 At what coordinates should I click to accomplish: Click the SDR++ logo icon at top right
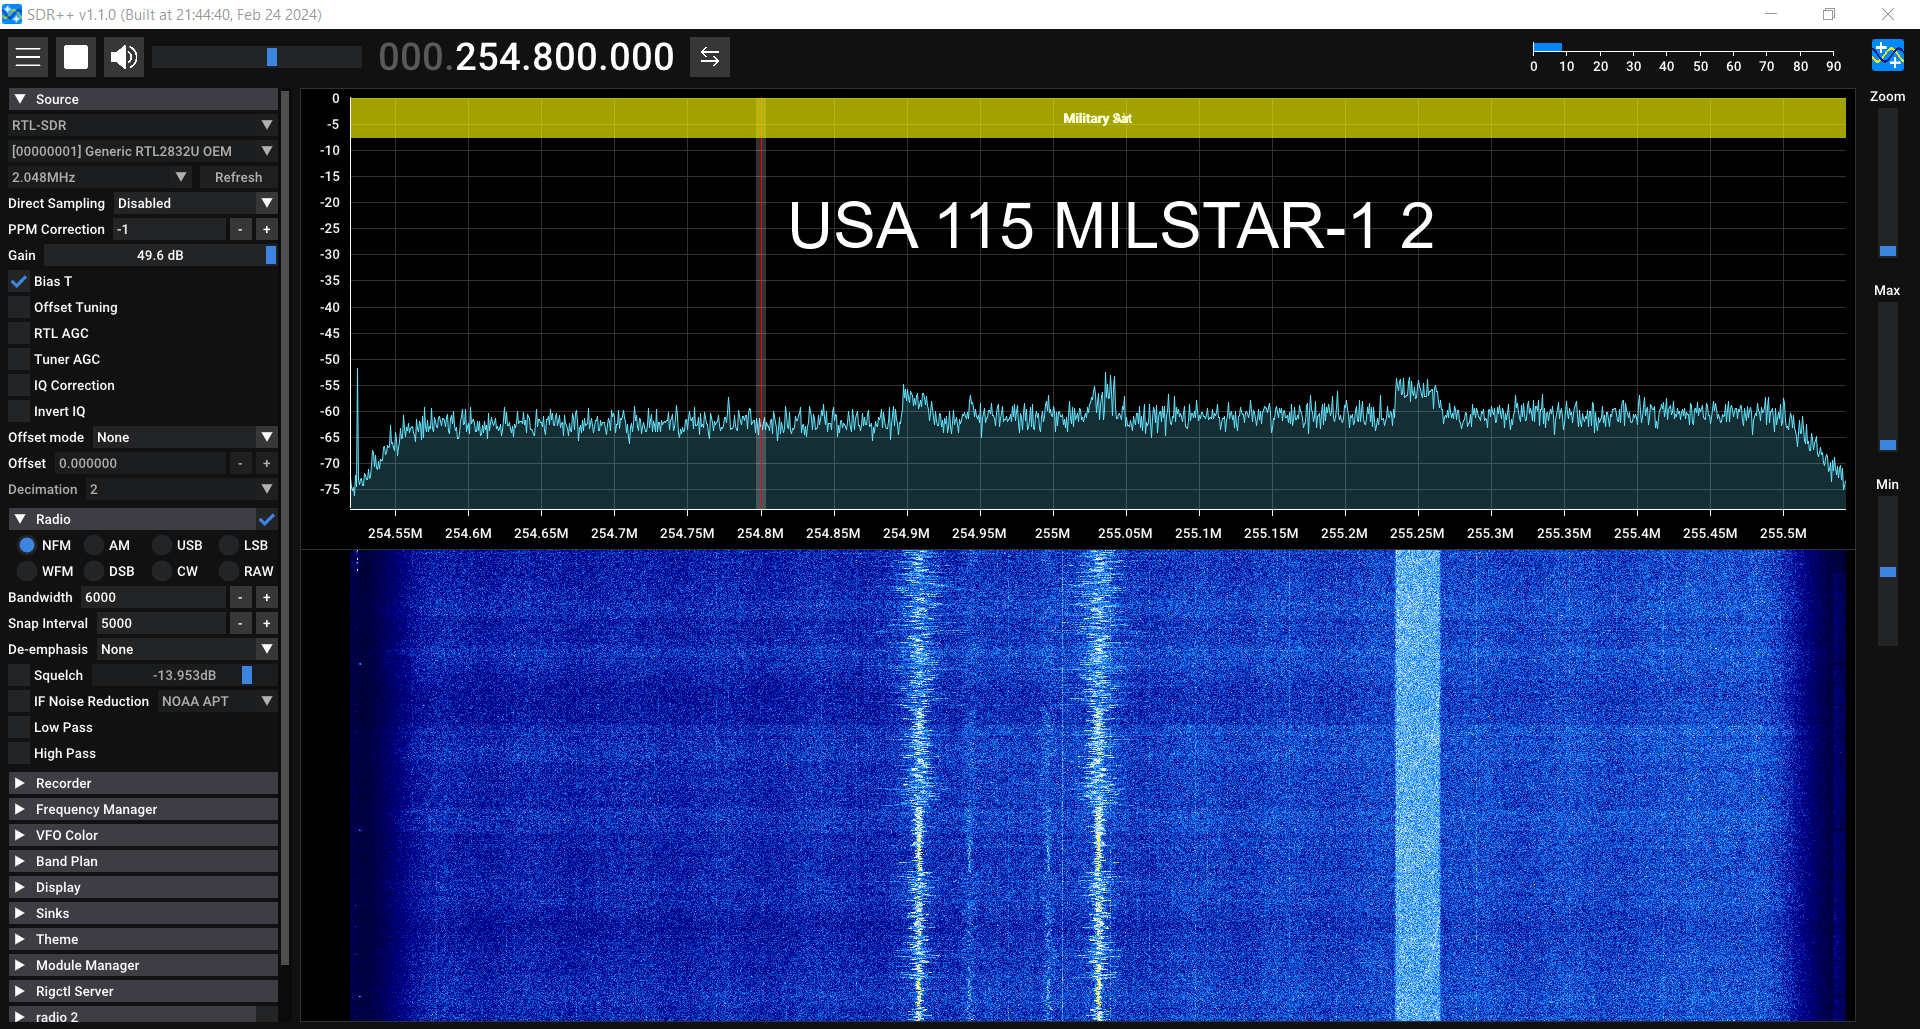tap(1887, 55)
